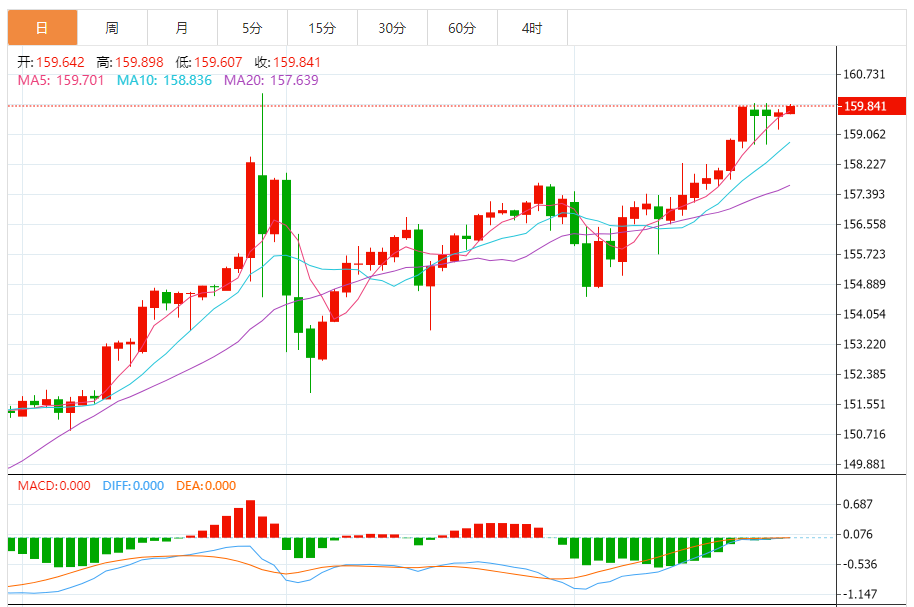Click the high price value 159.898

tap(139, 62)
